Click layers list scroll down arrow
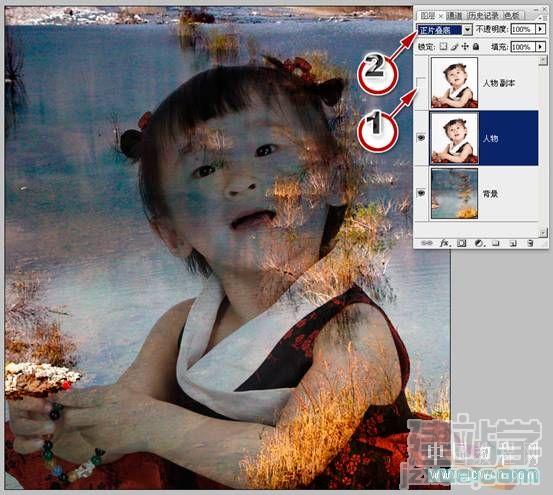 click(543, 233)
